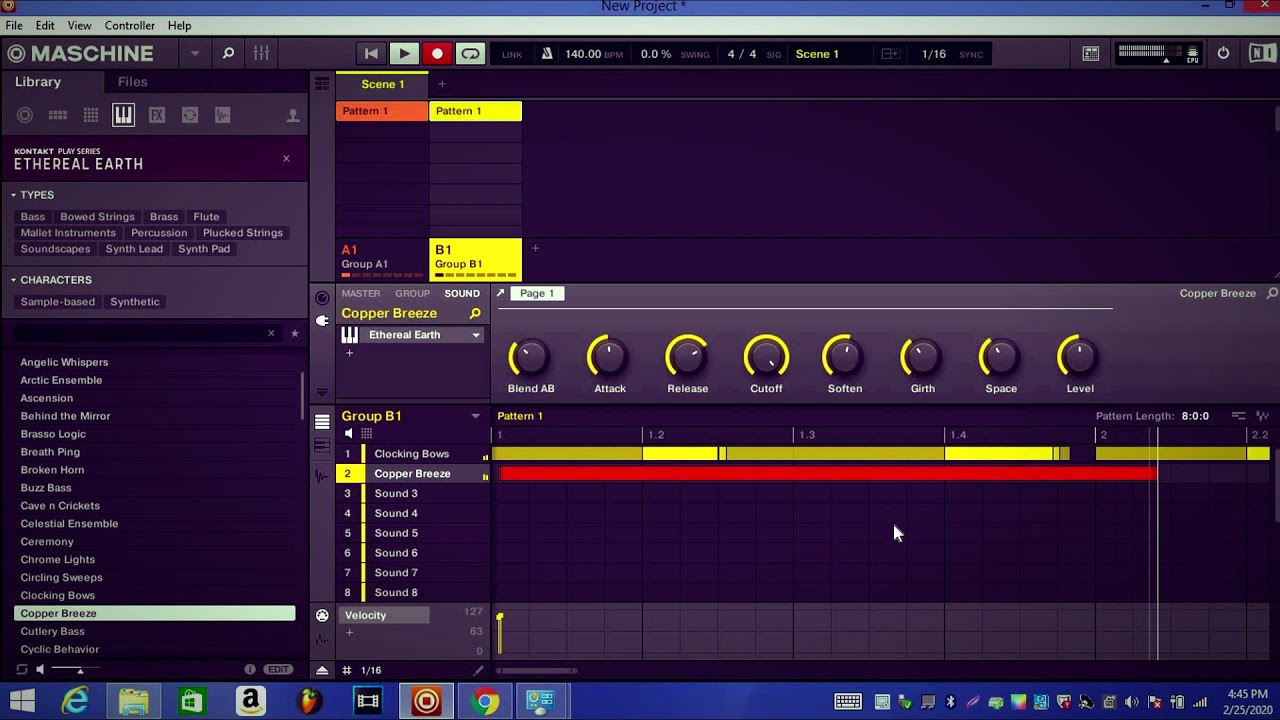Screen dimensions: 1280x720
Task: Toggle the arranger view icon
Action: point(322,85)
